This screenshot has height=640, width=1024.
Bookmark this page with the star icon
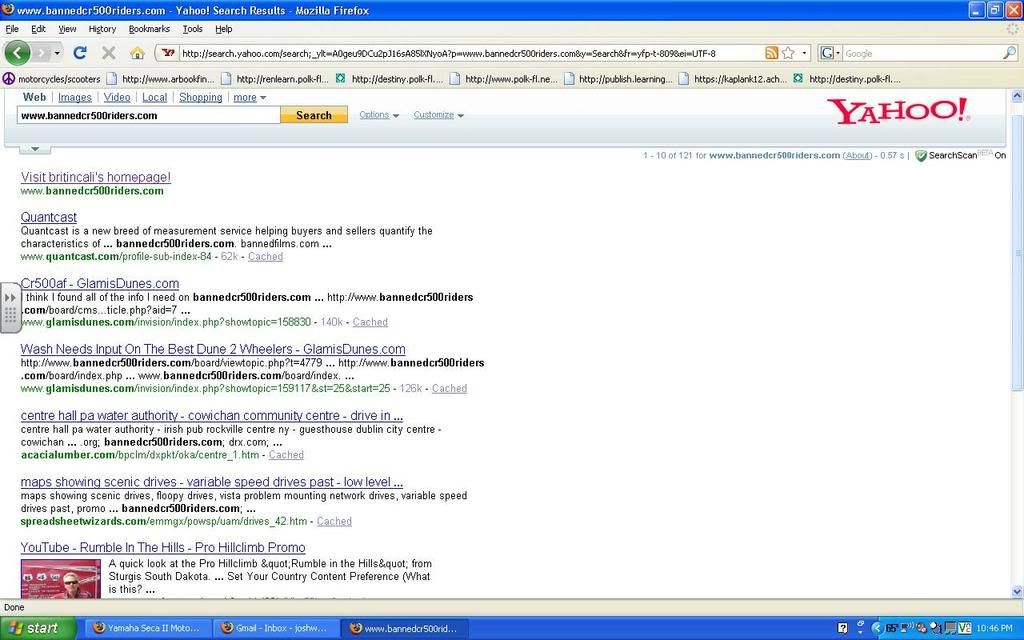click(x=788, y=53)
